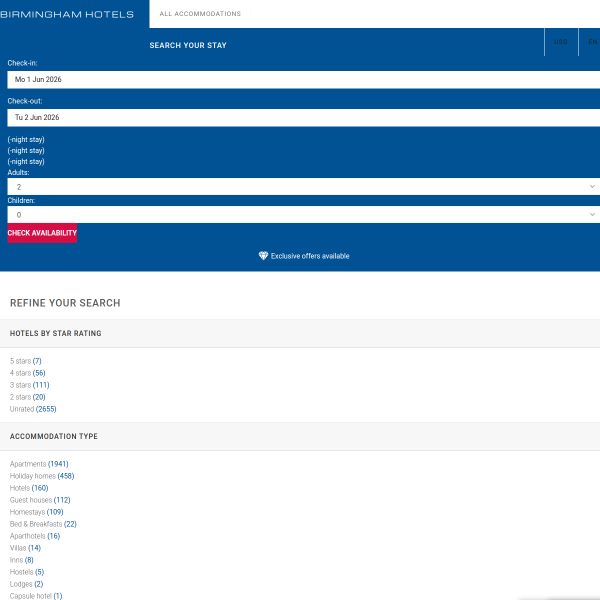Filter by 3 stars hotels

[x=29, y=385]
